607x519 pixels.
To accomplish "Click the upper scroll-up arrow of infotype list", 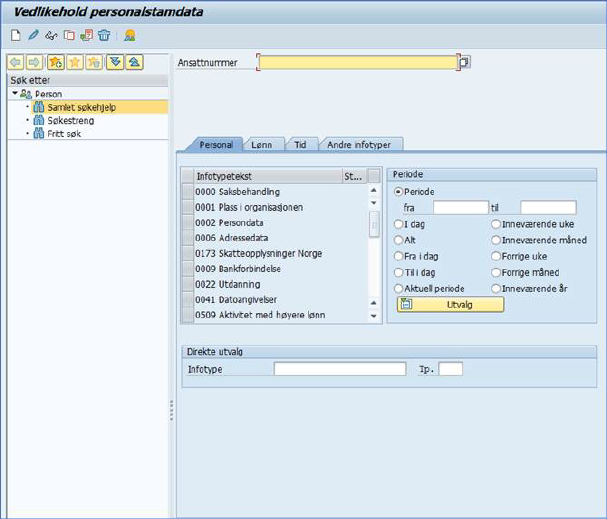I will click(374, 190).
